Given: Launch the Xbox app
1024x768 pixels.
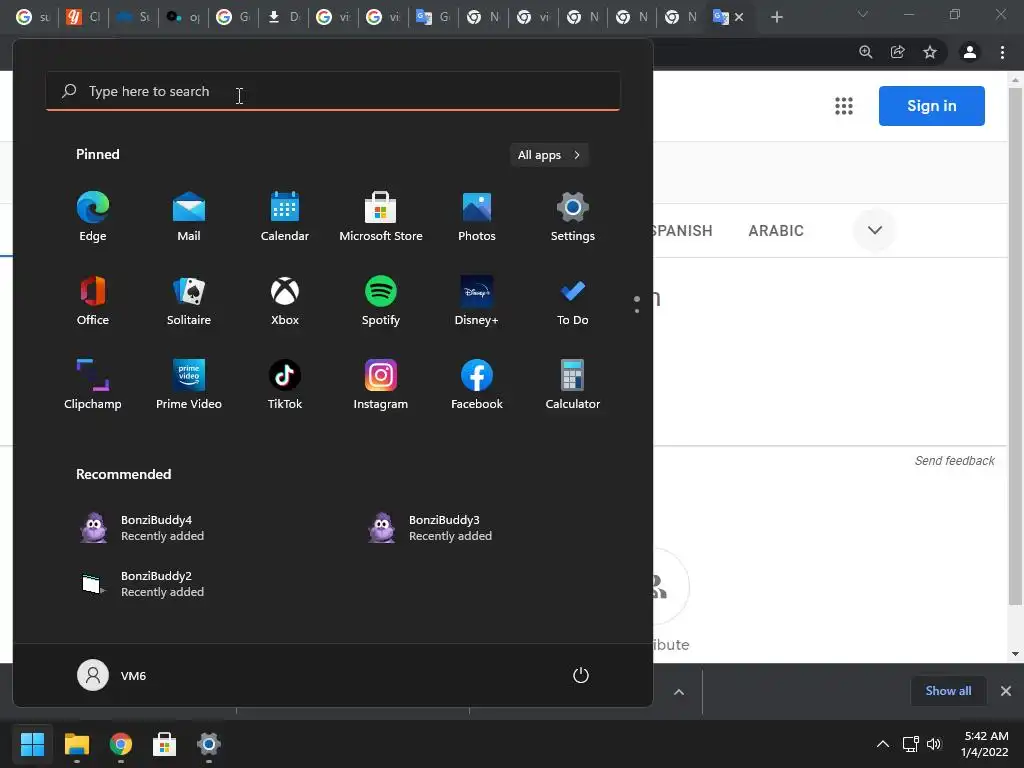Looking at the screenshot, I should point(285,301).
